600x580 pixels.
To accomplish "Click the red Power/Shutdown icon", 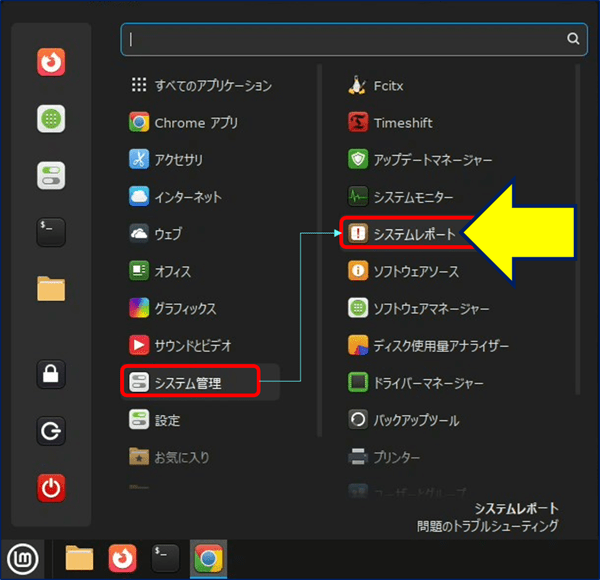I will pyautogui.click(x=51, y=488).
